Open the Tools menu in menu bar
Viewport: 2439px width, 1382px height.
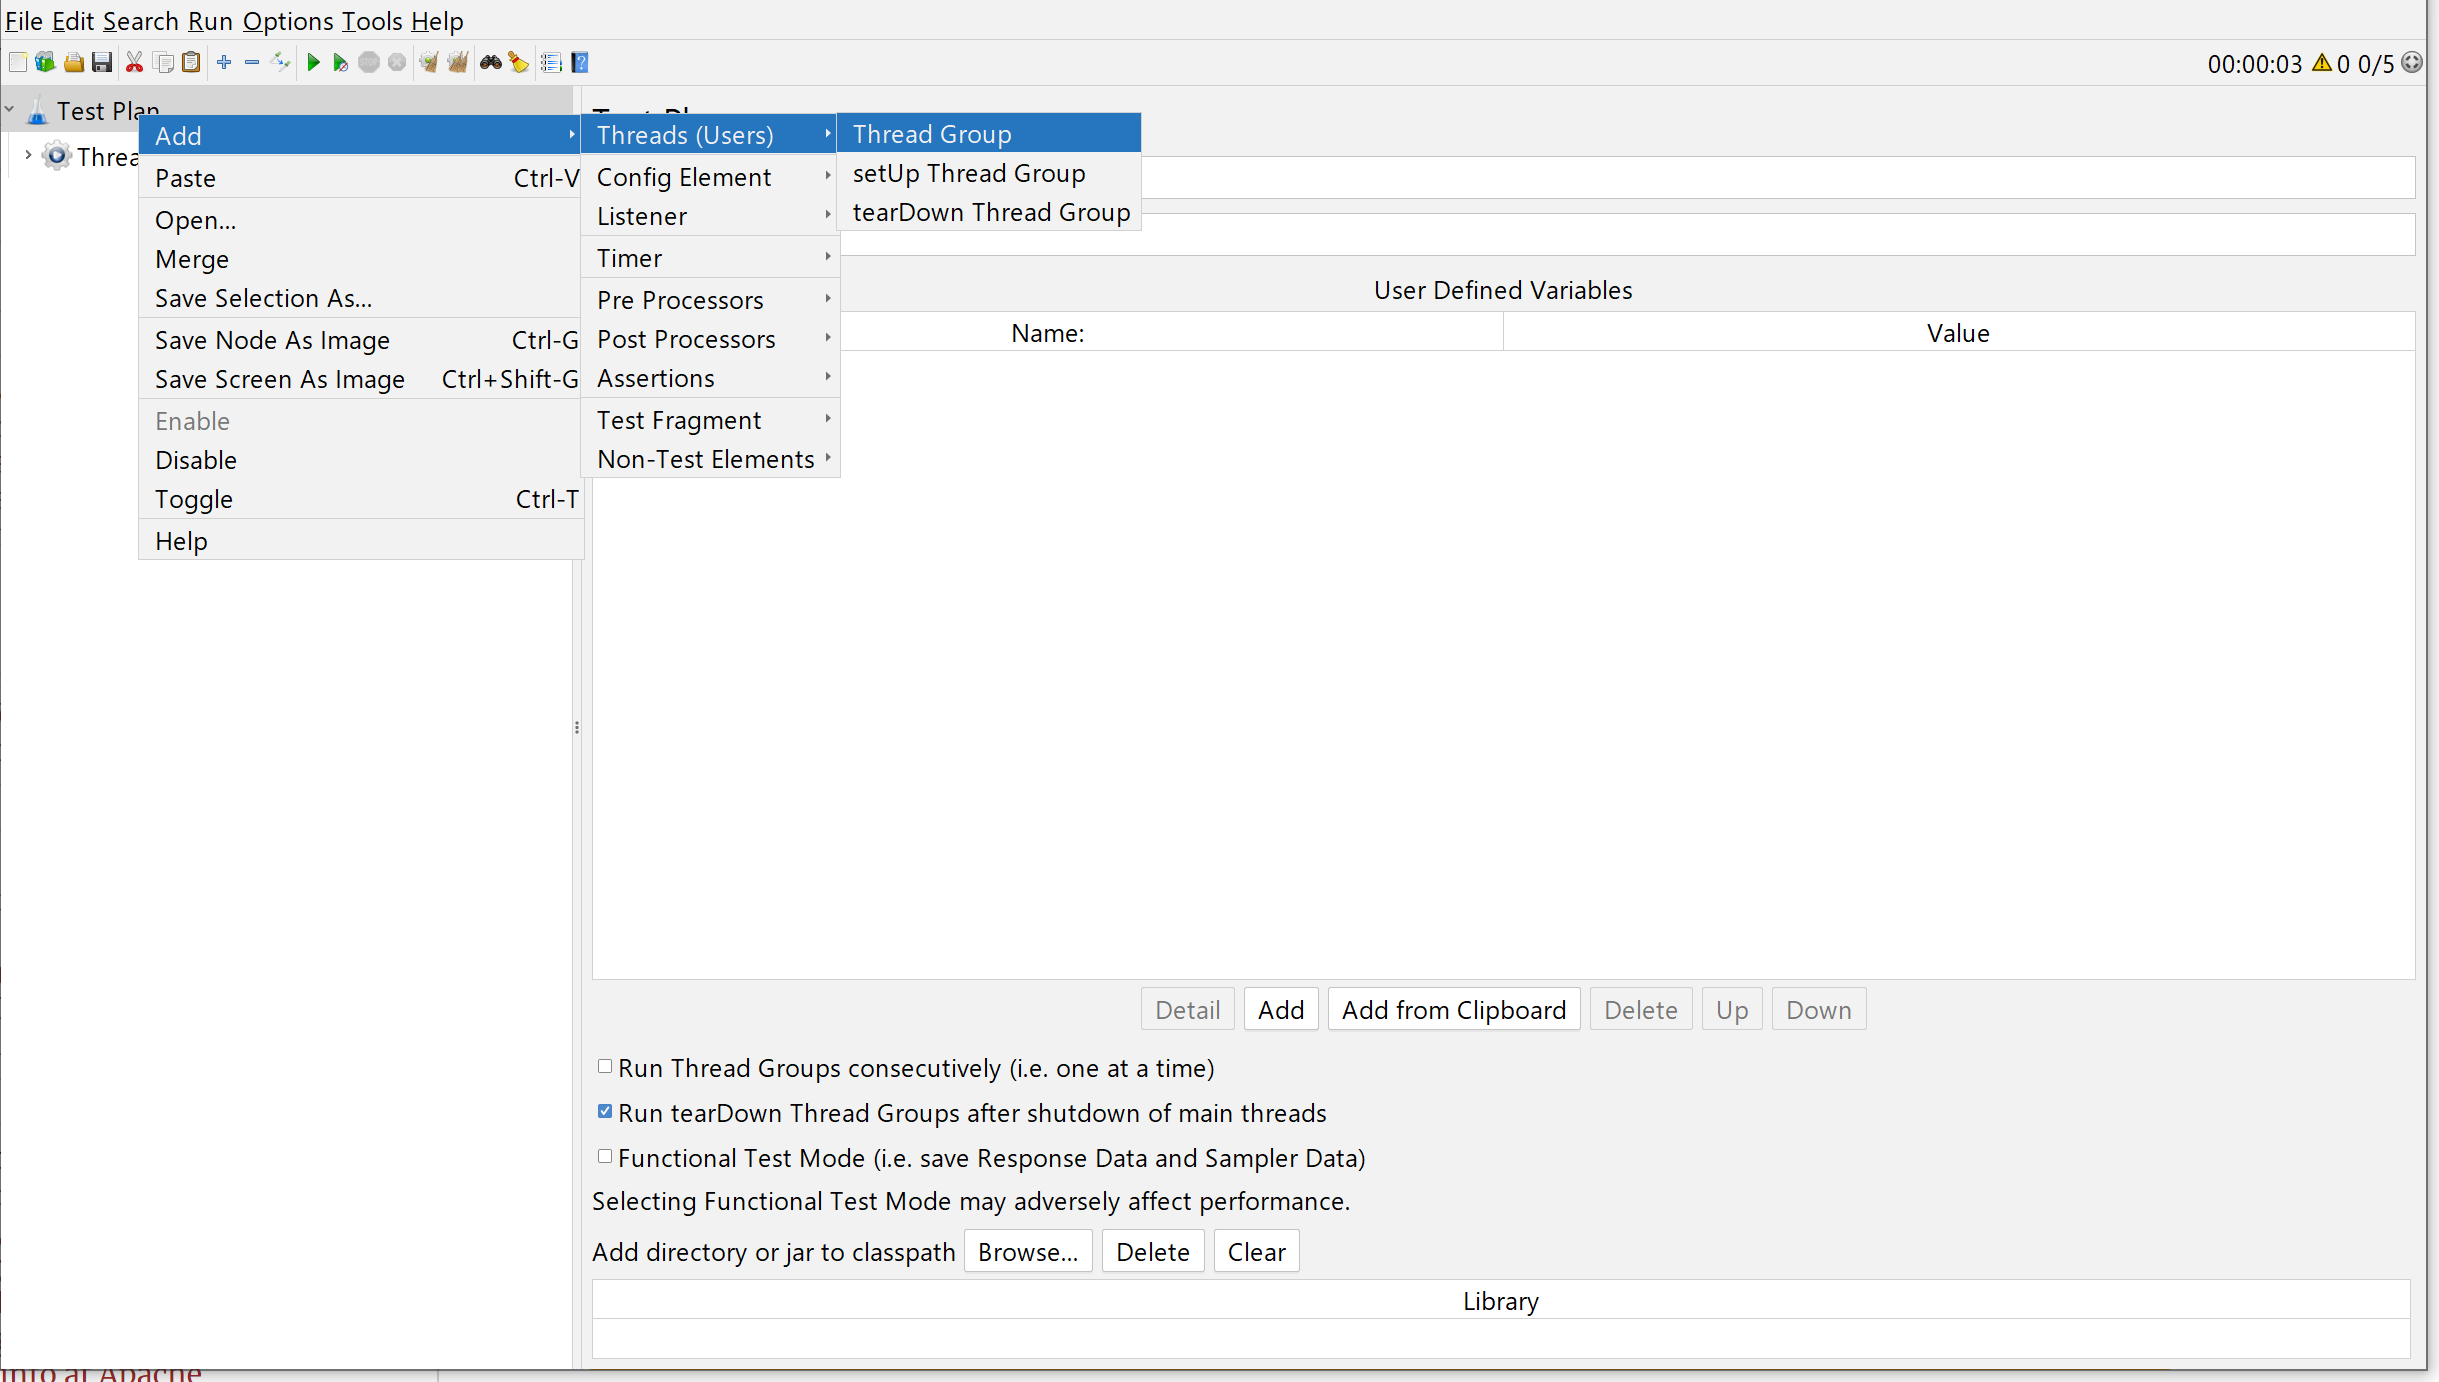coord(372,21)
